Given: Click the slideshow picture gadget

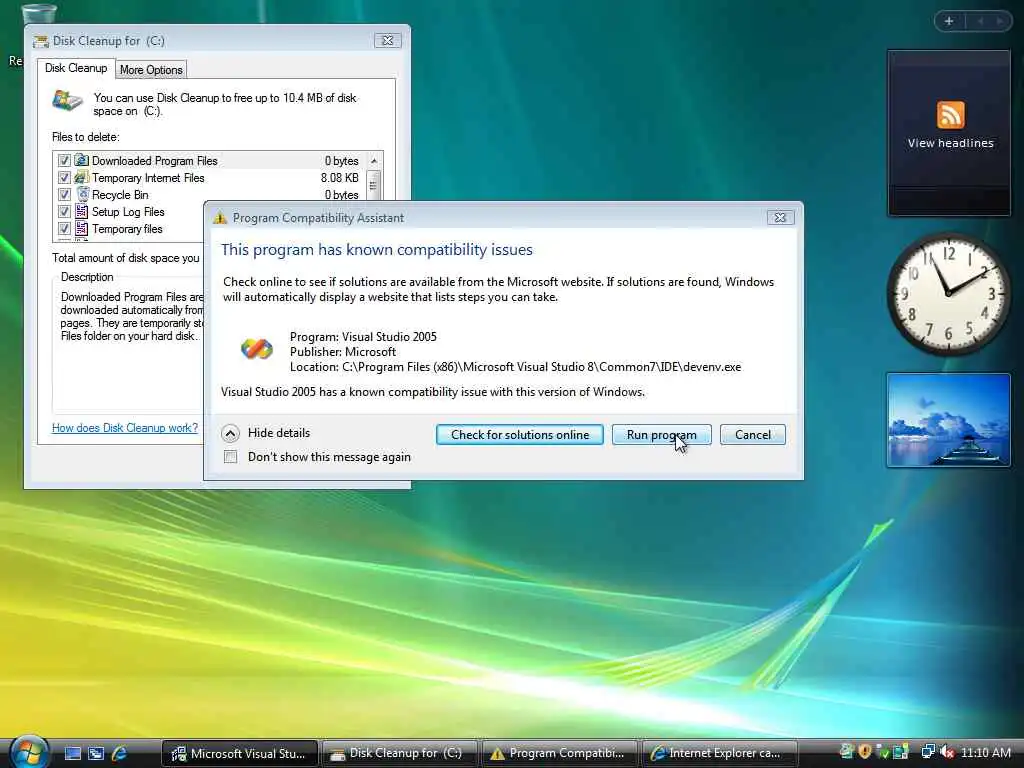Looking at the screenshot, I should pos(948,420).
